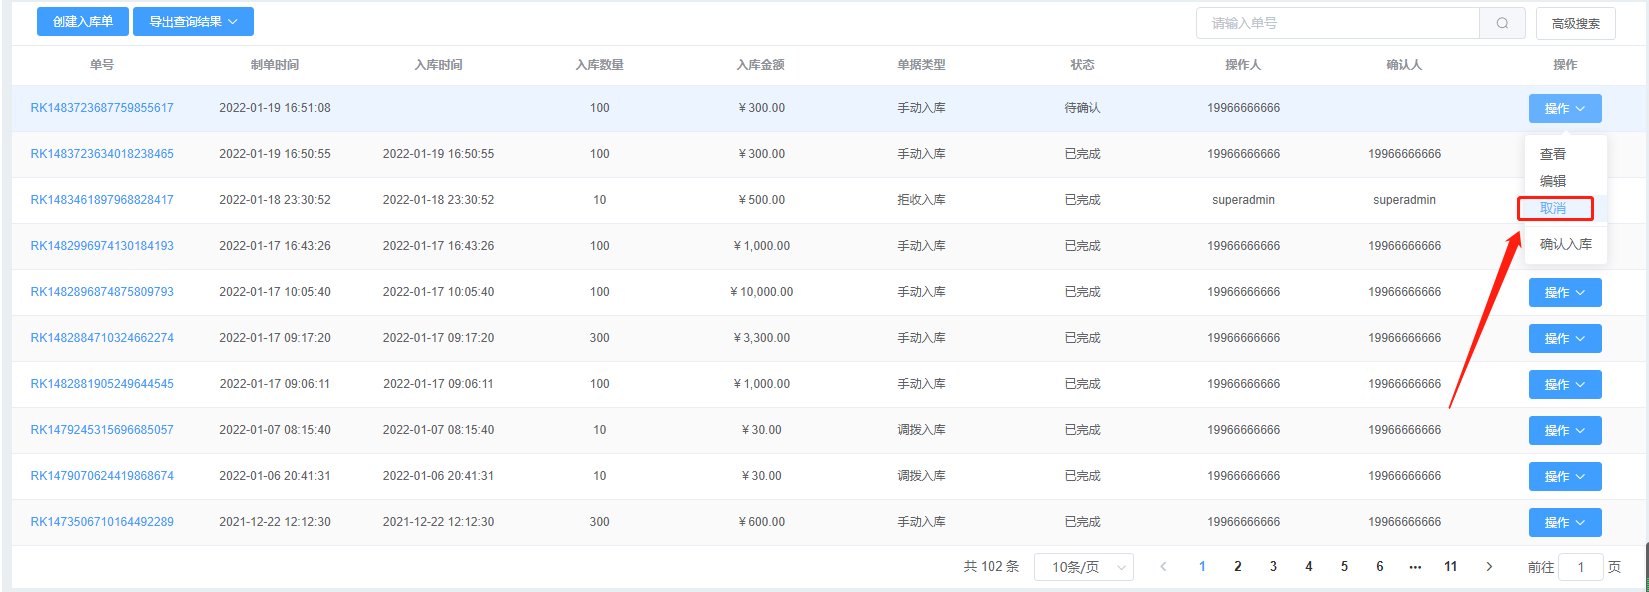Click the ¥600.00 amount cell
Image resolution: width=1649 pixels, height=592 pixels.
[762, 522]
